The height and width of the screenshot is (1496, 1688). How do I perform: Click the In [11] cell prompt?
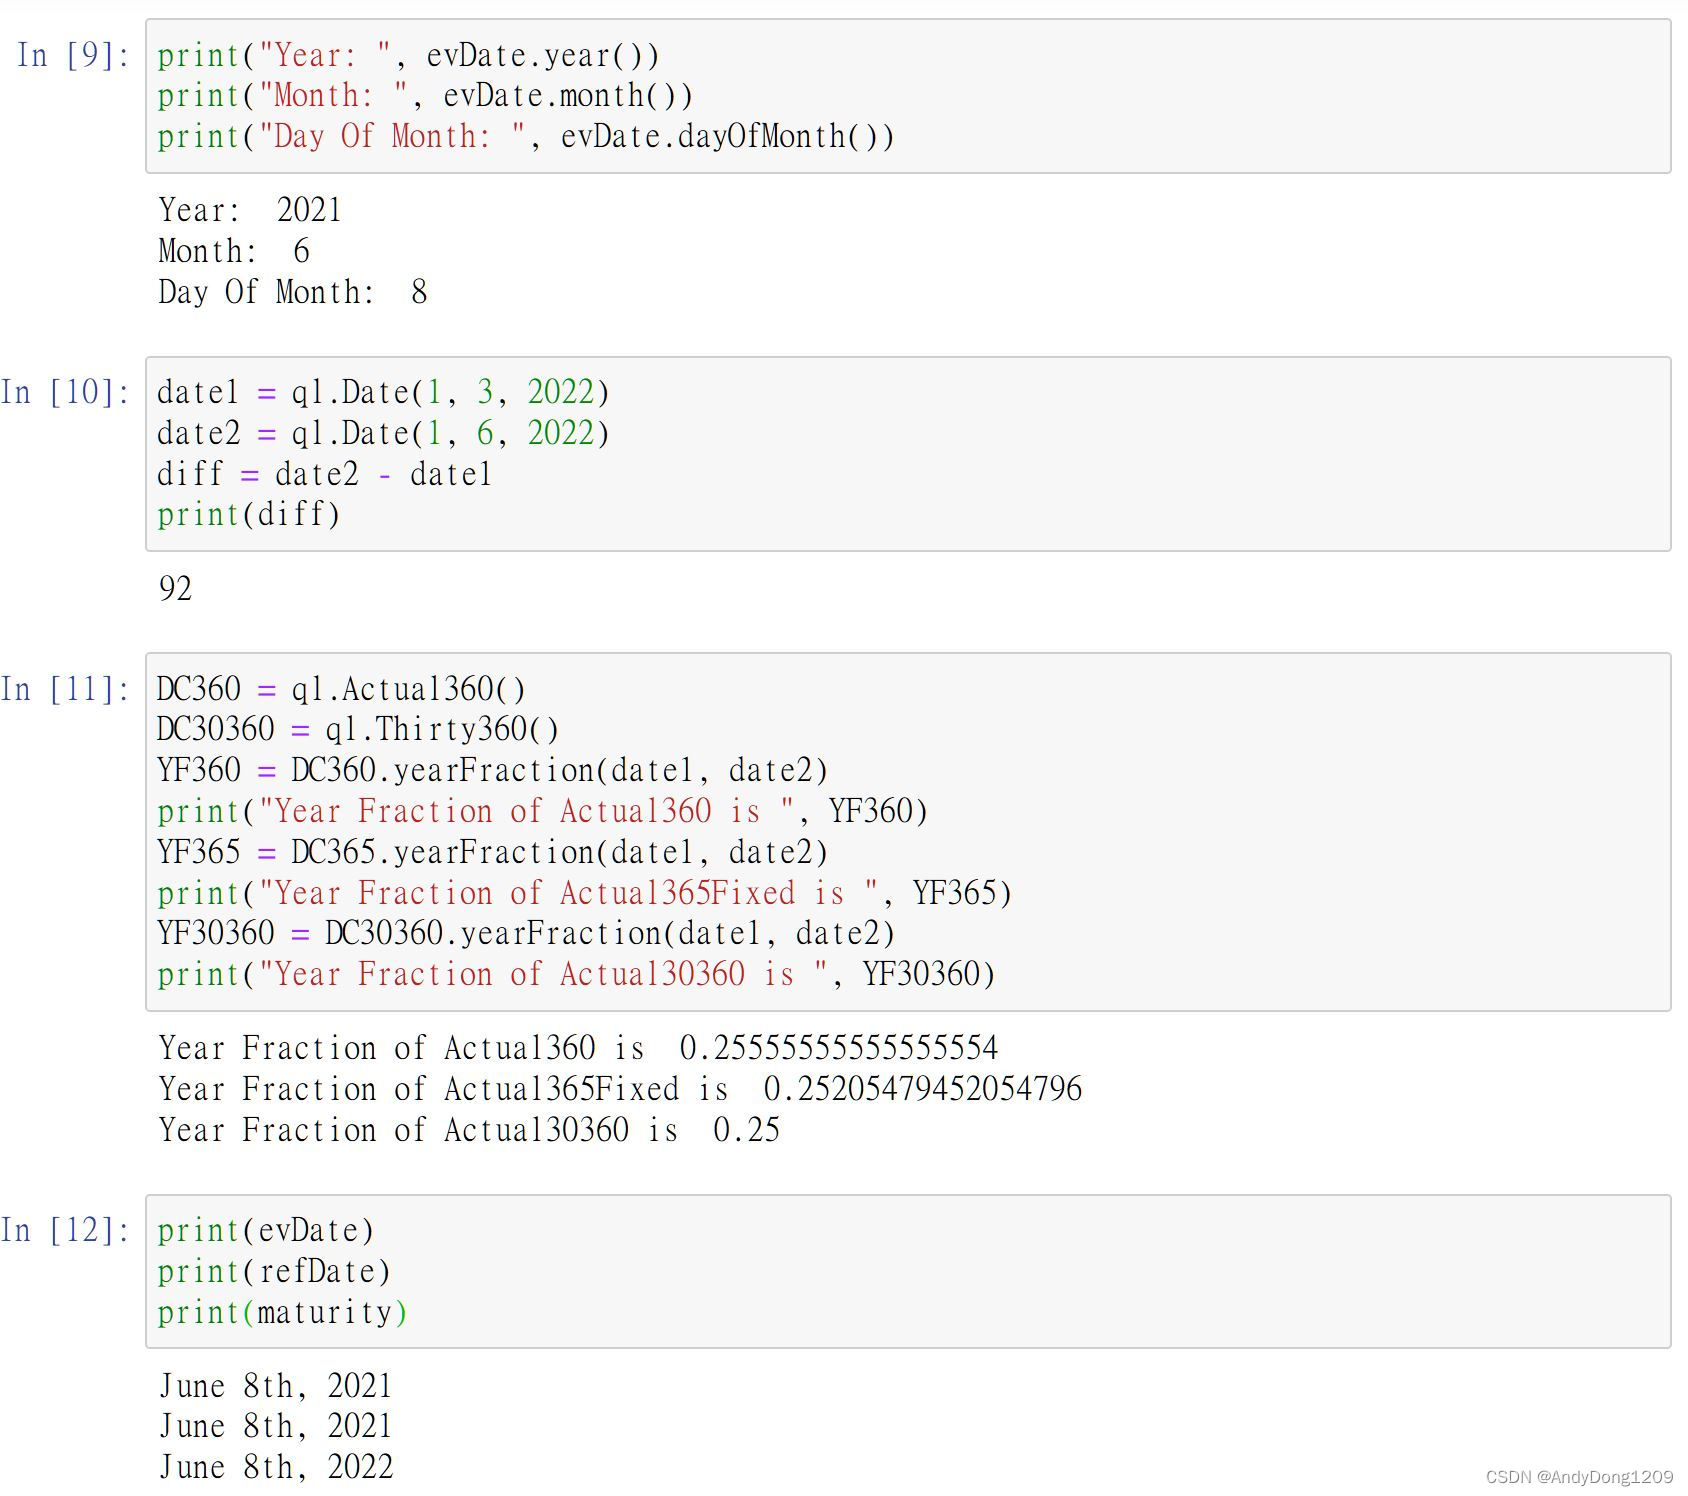pyautogui.click(x=62, y=689)
